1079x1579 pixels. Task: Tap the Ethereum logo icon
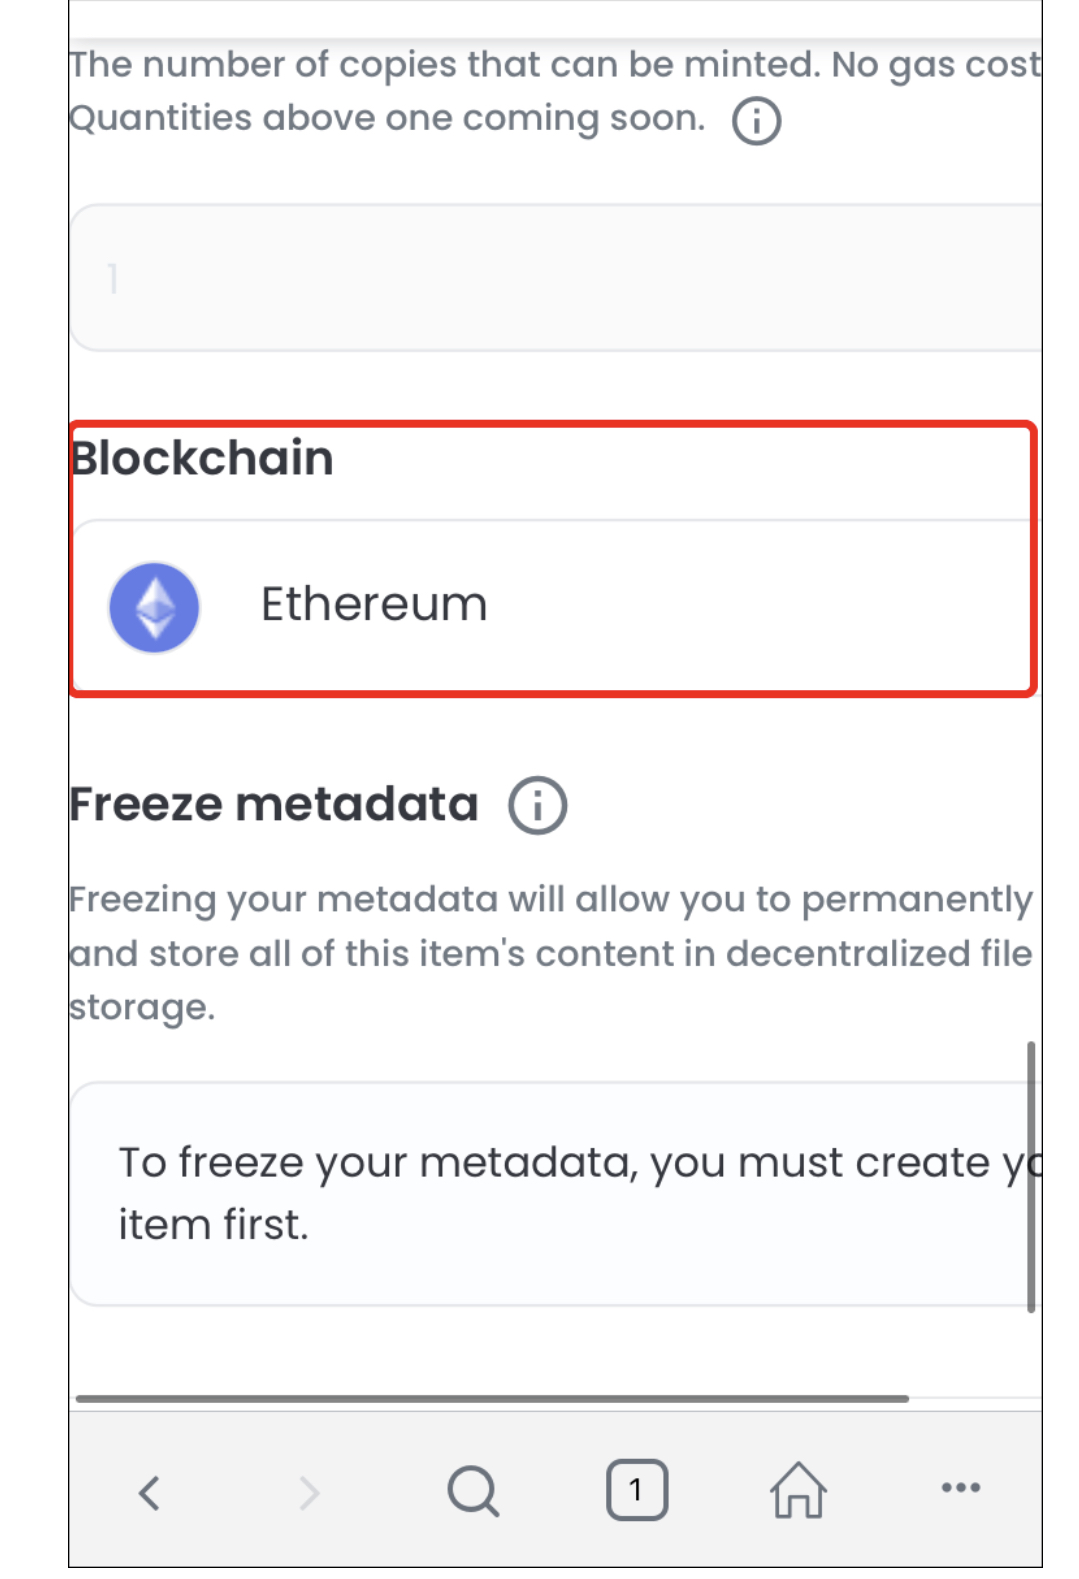(154, 607)
